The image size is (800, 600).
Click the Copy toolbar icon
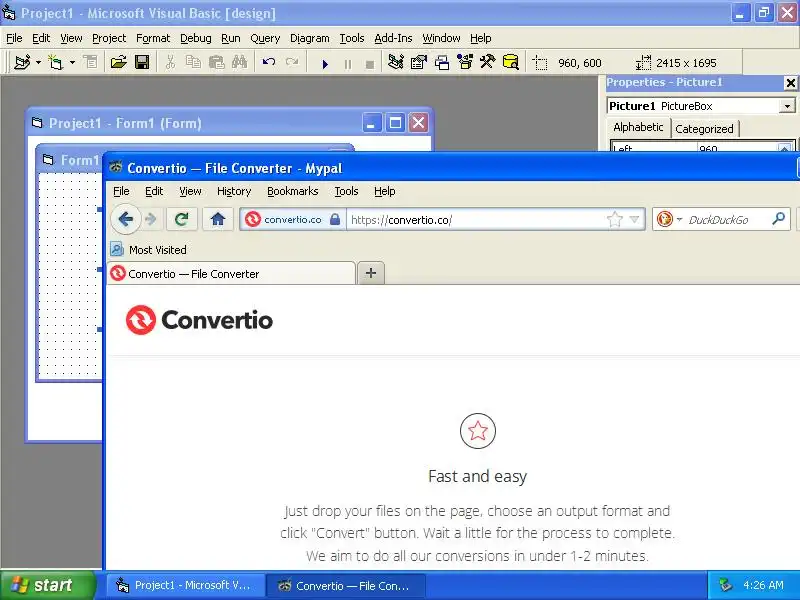[x=193, y=63]
